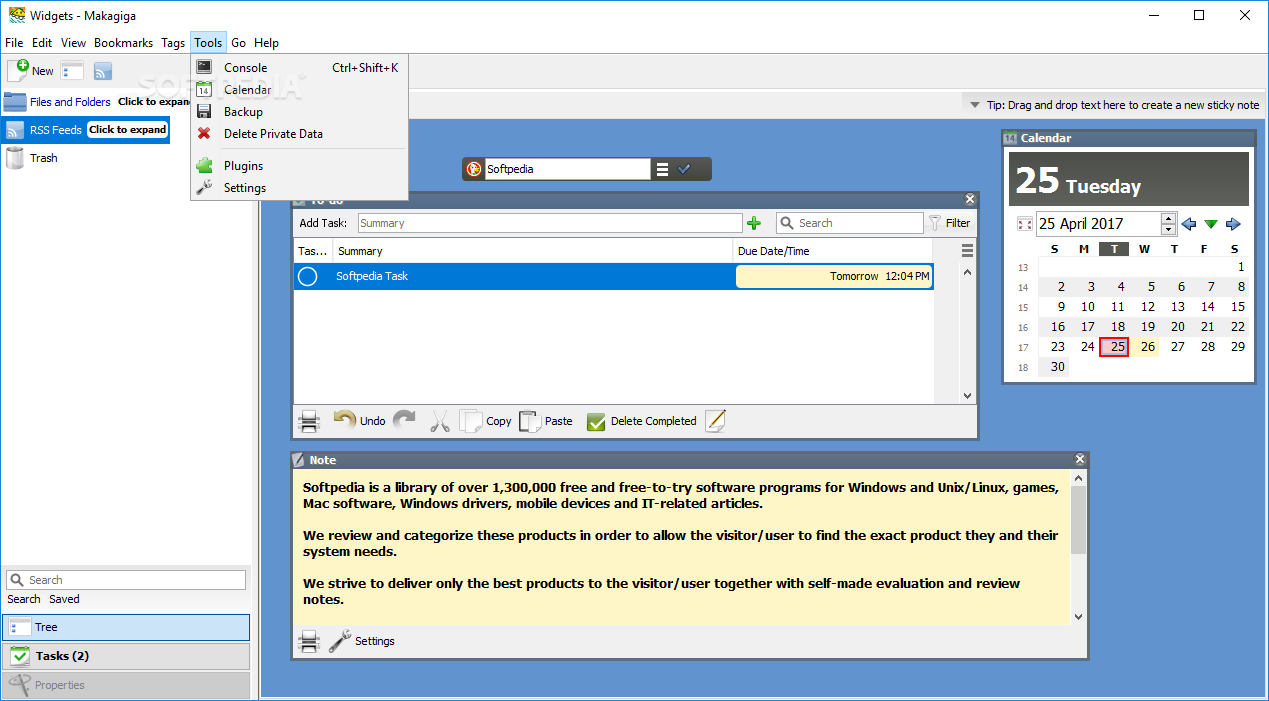This screenshot has width=1269, height=701.
Task: Go to previous month with left arrow
Action: (1189, 224)
